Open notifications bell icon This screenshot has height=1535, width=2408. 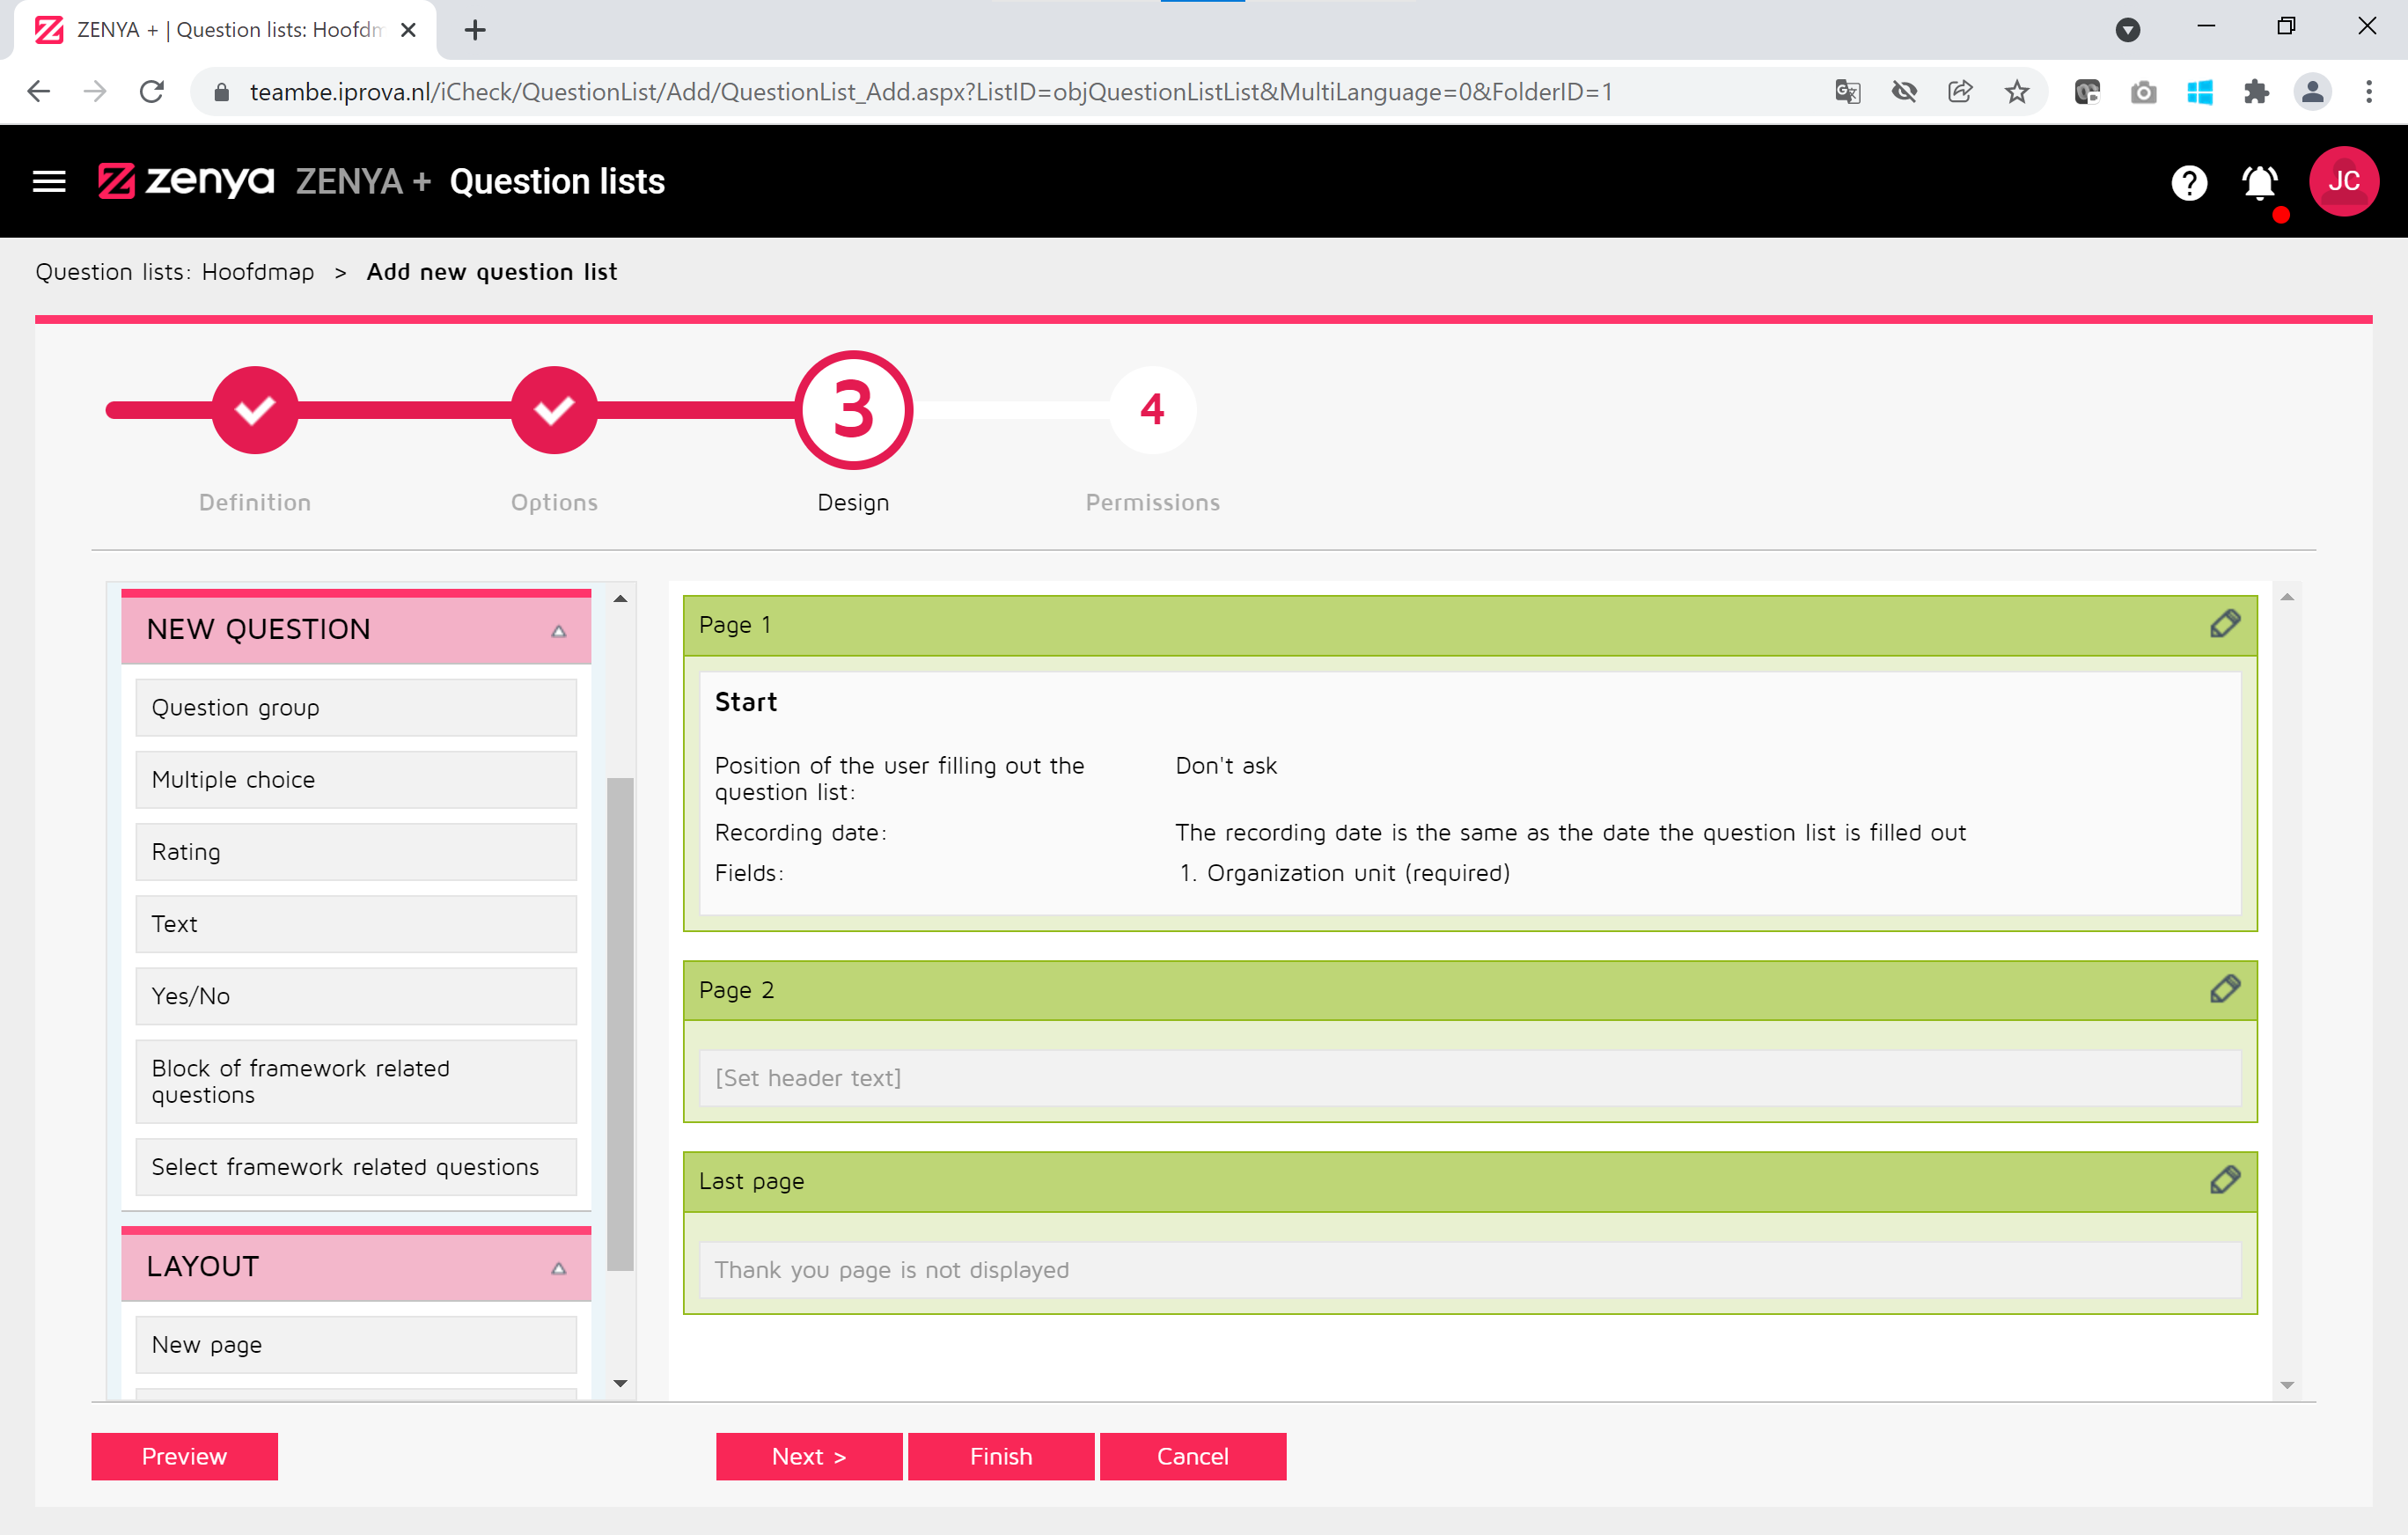point(2259,182)
